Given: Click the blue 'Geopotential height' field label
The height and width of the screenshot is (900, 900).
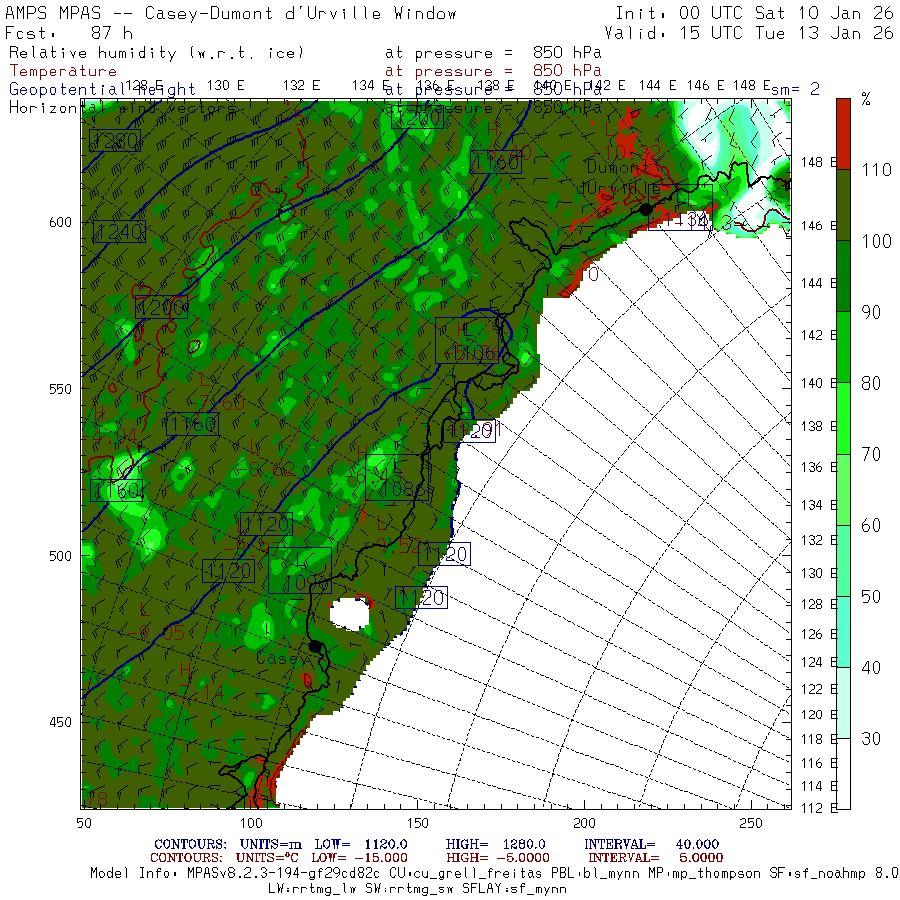Looking at the screenshot, I should point(102,90).
